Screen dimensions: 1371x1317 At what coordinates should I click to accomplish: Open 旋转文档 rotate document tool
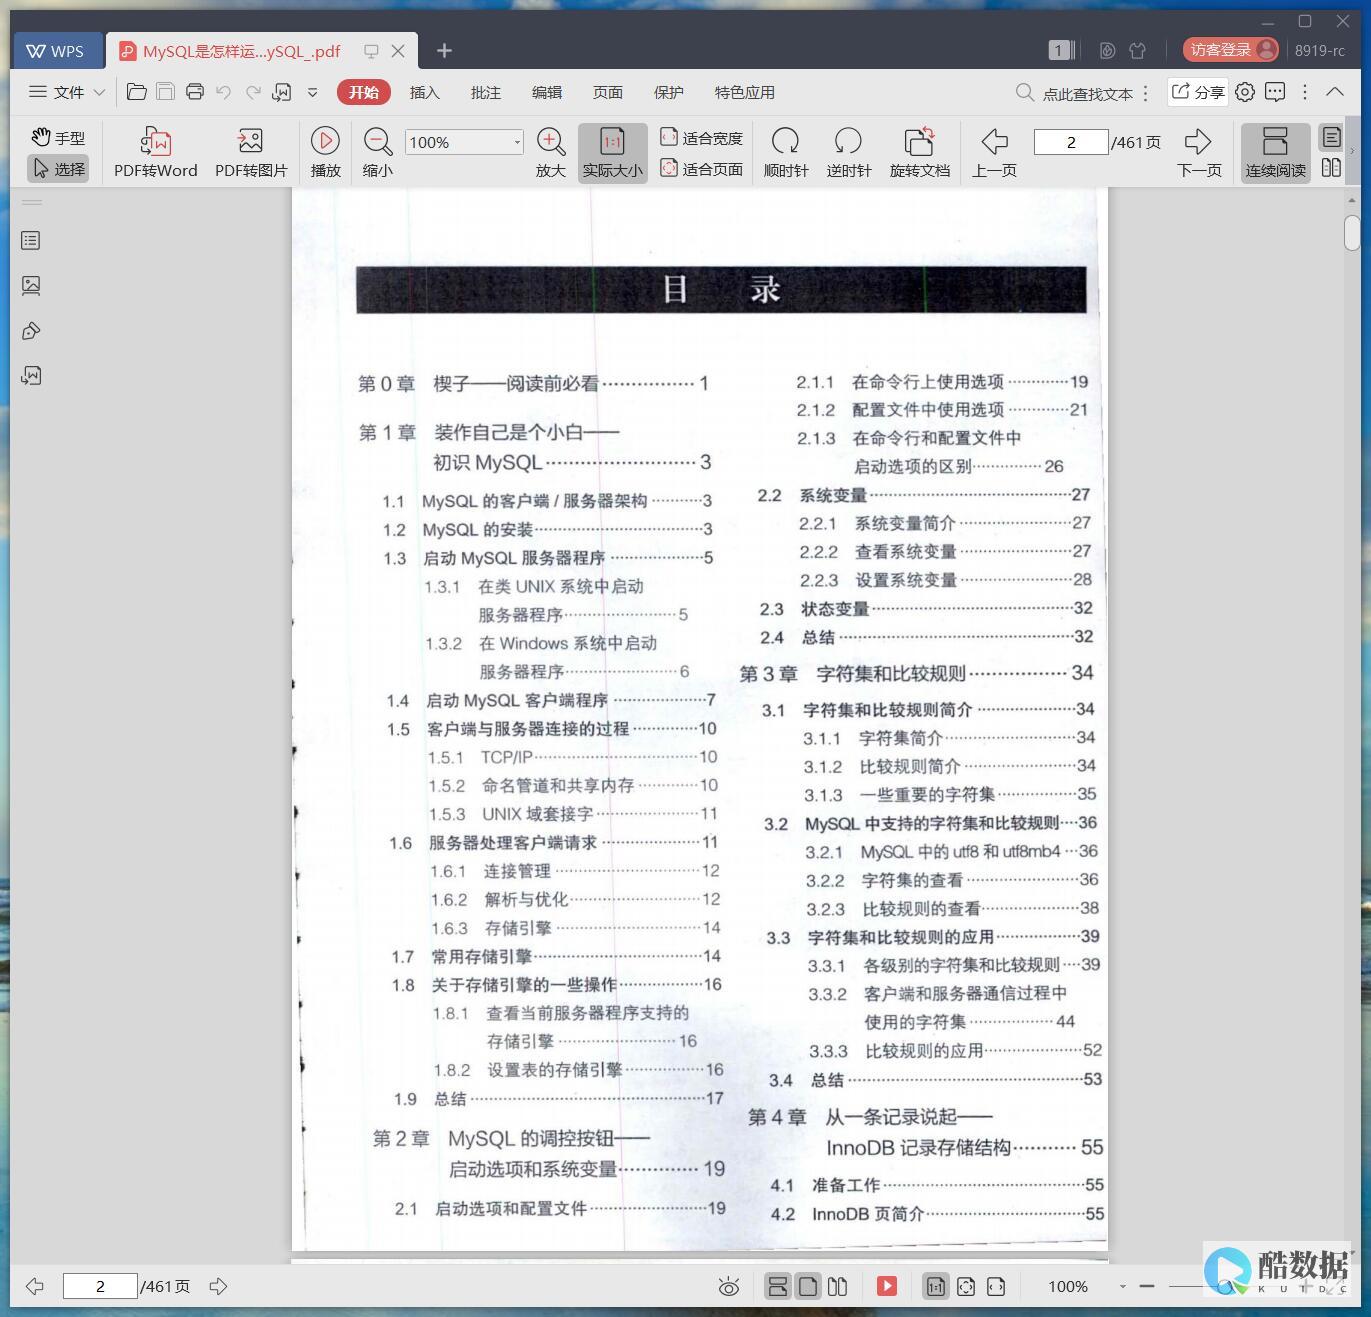(920, 153)
